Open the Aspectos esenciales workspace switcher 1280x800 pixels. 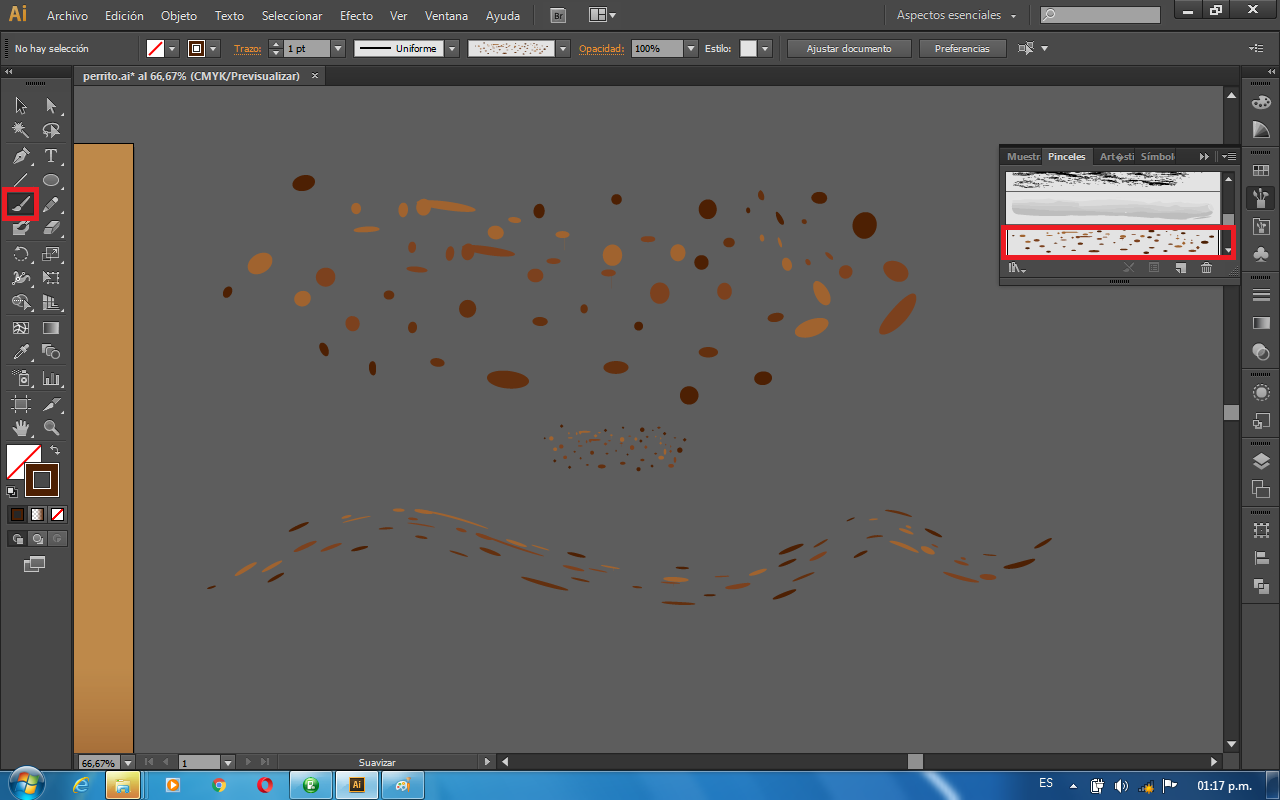955,15
